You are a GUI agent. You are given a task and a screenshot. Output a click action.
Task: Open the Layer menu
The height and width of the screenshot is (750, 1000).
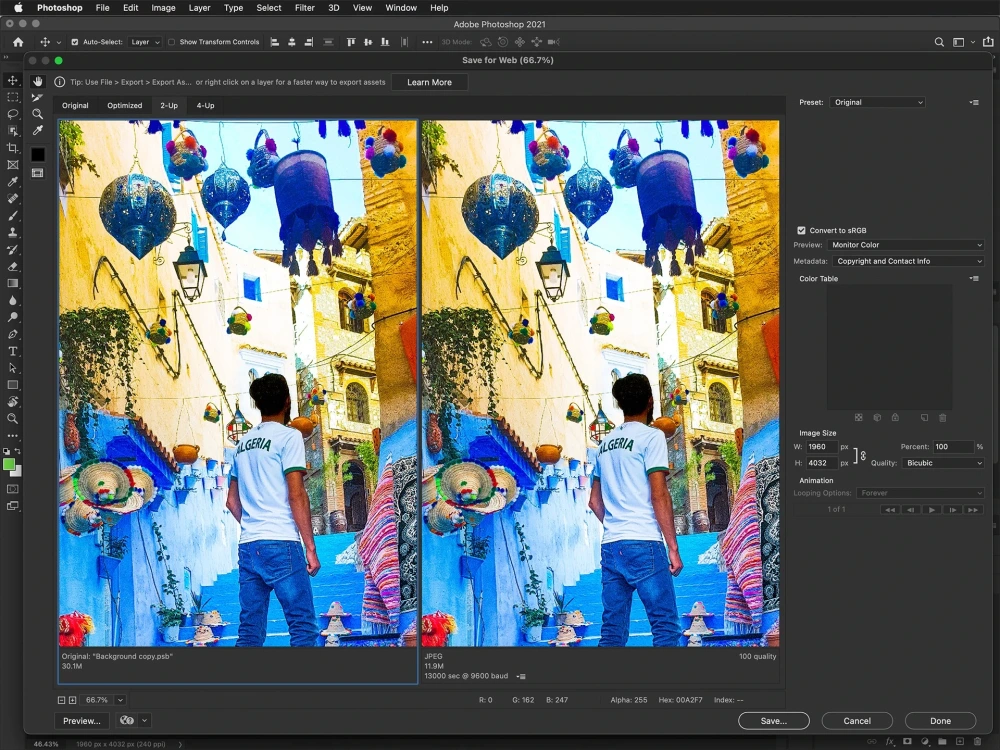pos(199,8)
